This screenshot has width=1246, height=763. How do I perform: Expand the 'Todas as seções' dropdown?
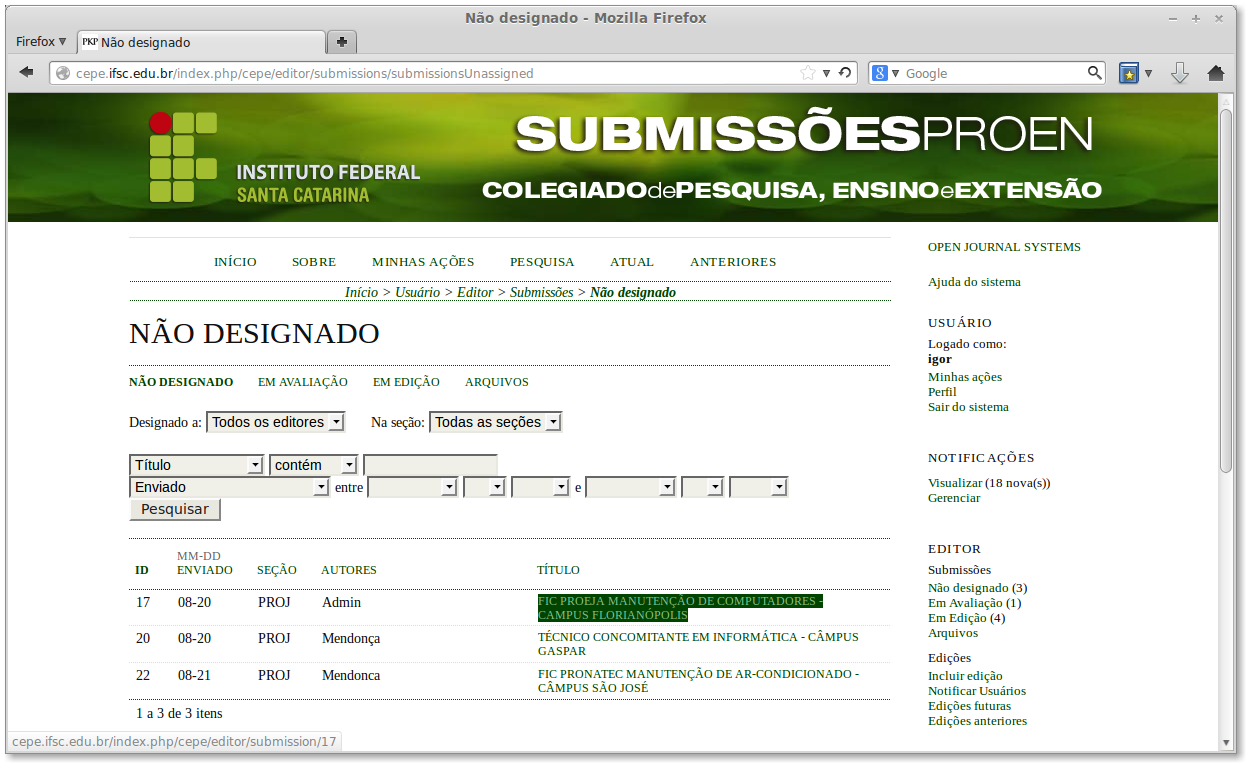(495, 422)
